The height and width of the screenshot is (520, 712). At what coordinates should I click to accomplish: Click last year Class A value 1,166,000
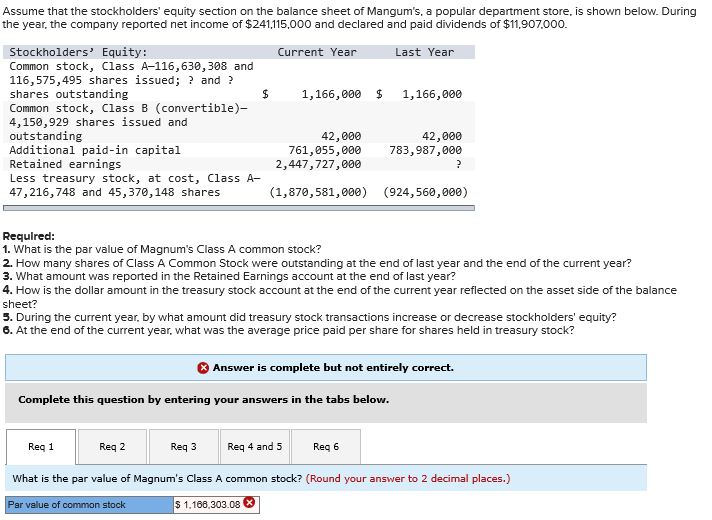[x=432, y=94]
